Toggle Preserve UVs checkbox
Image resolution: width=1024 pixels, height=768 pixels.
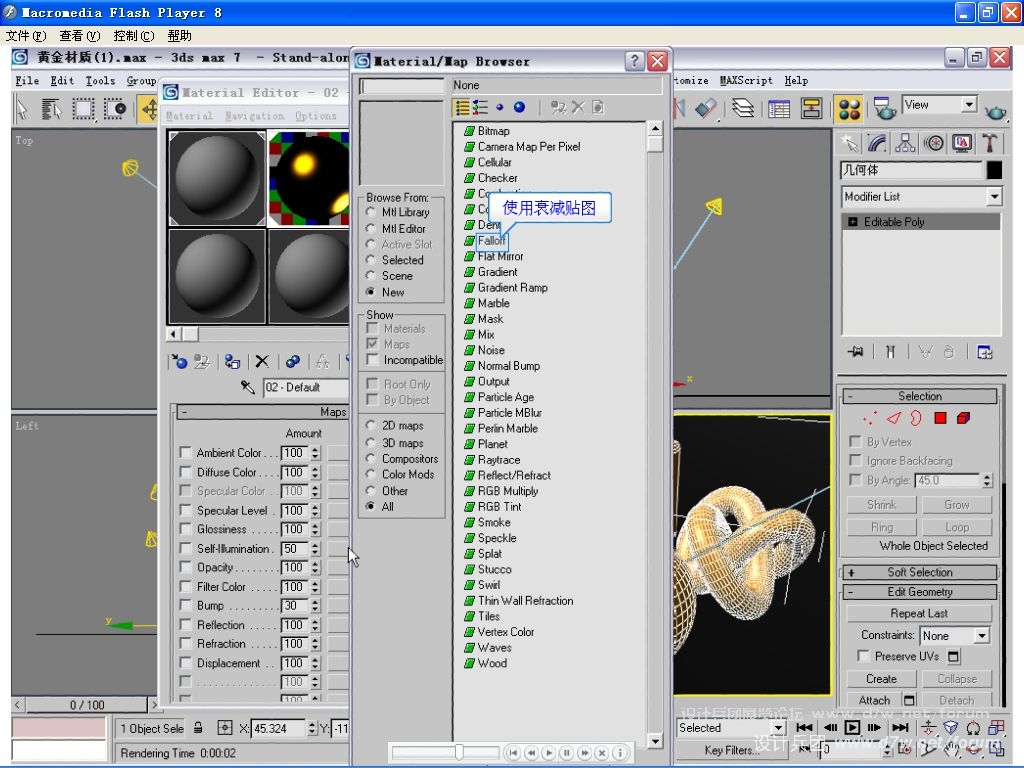pos(863,656)
